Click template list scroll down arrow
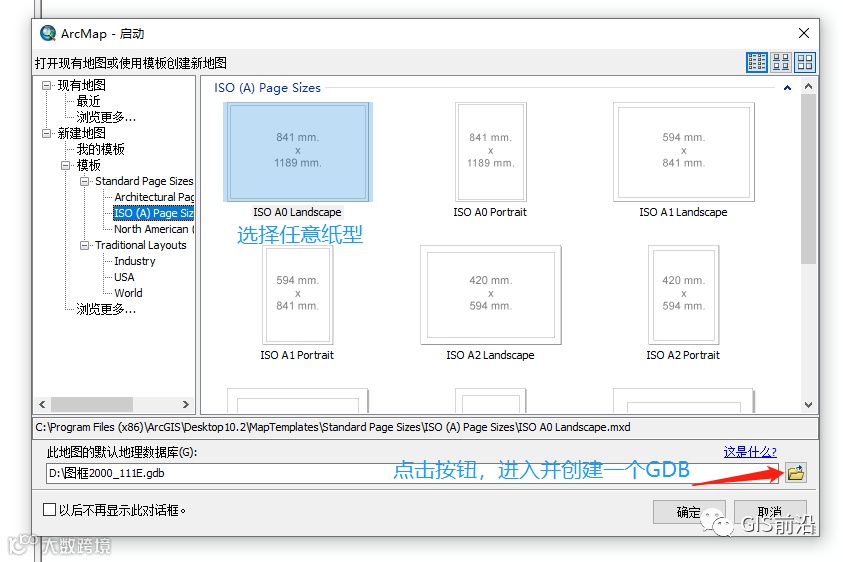 pos(808,405)
